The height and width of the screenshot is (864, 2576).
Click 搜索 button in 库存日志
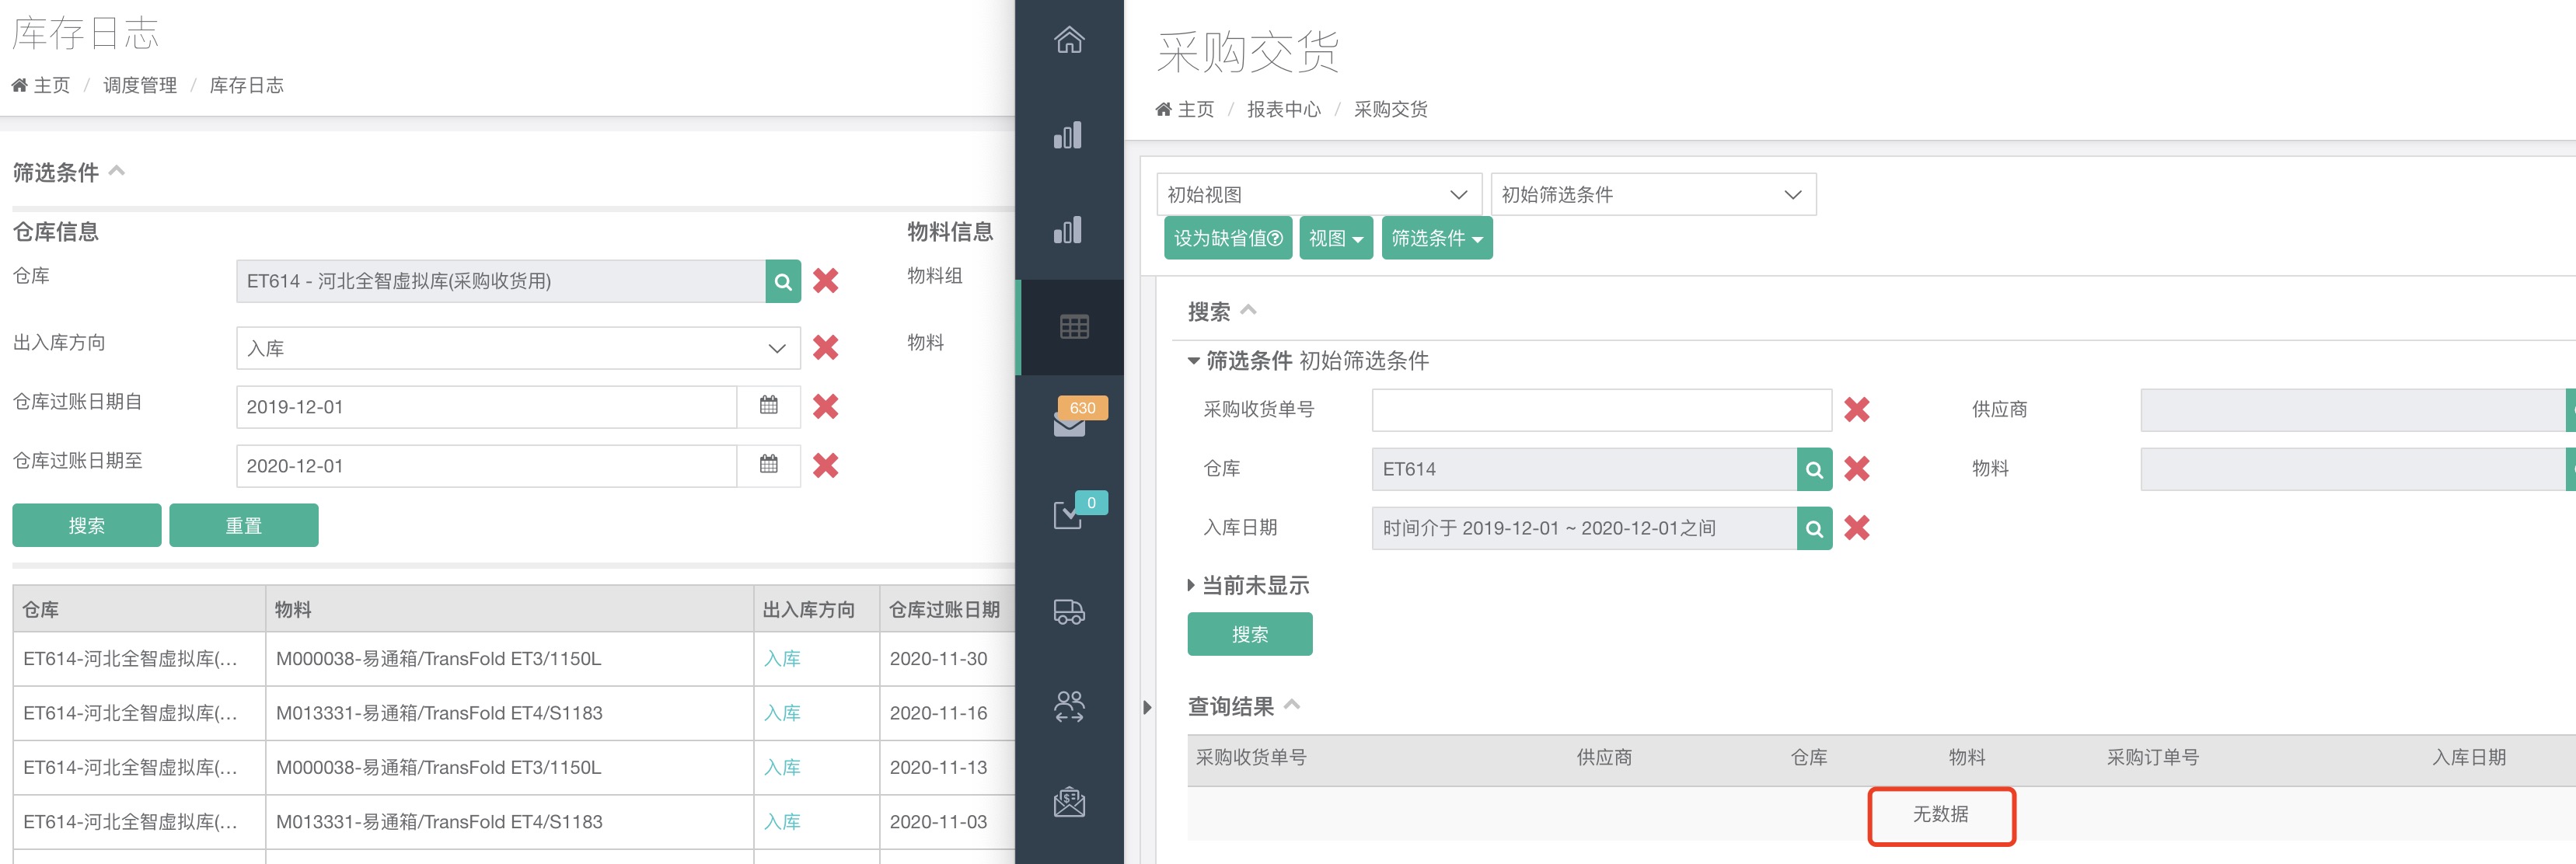87,525
